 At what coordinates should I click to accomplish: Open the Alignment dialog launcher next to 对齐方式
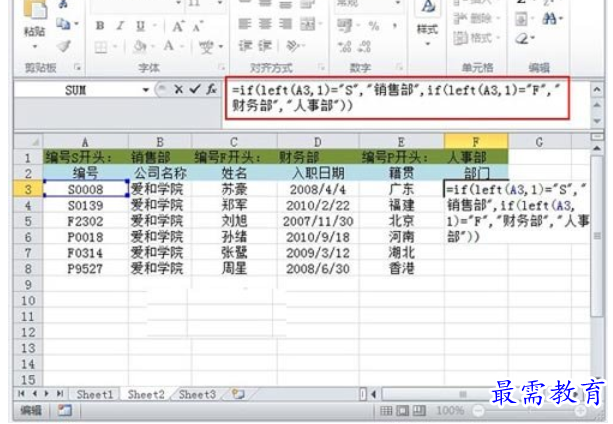pos(322,67)
